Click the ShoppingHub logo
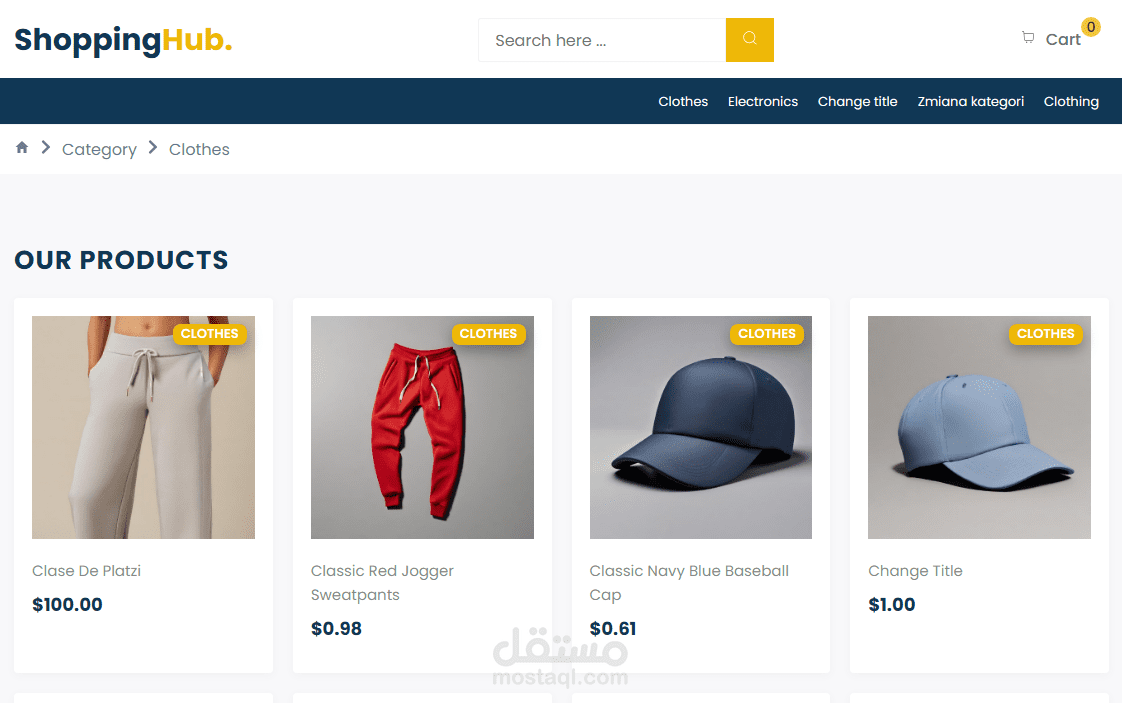1122x703 pixels. coord(123,40)
